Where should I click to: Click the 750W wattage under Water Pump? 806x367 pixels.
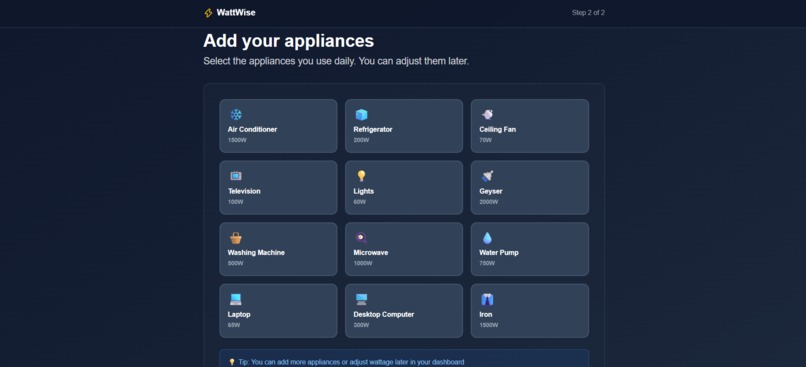pyautogui.click(x=487, y=264)
